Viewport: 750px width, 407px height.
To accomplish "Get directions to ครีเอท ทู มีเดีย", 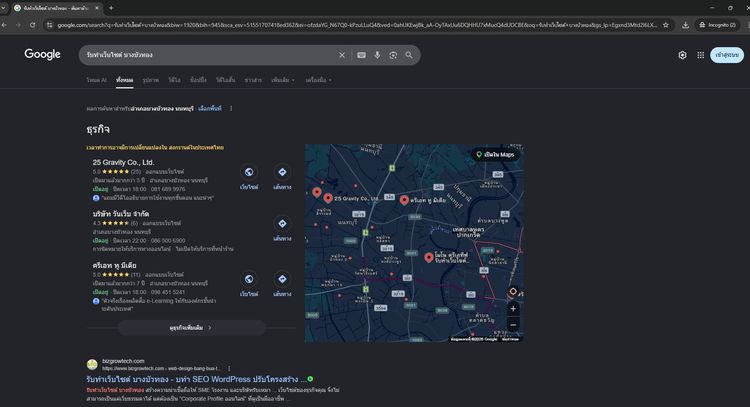I will pos(282,279).
